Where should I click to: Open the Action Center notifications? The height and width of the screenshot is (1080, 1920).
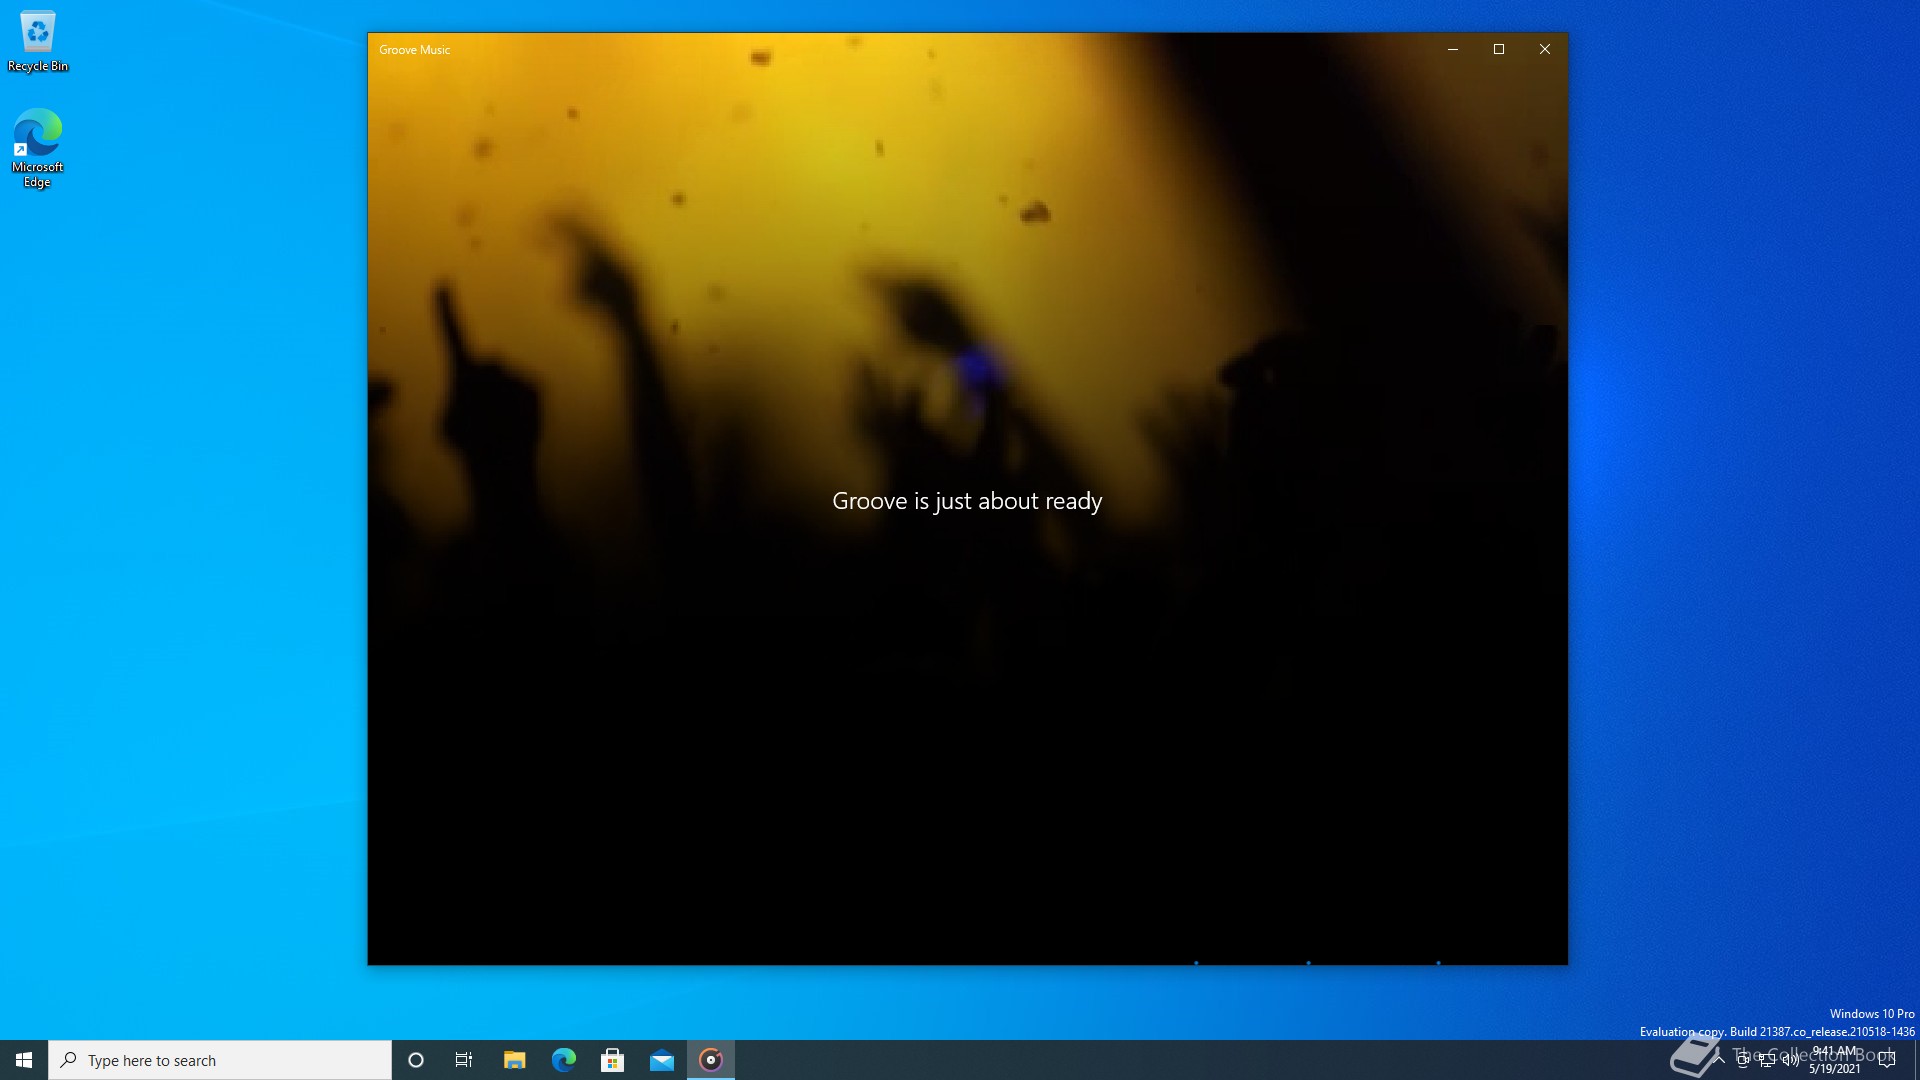(x=1887, y=1060)
